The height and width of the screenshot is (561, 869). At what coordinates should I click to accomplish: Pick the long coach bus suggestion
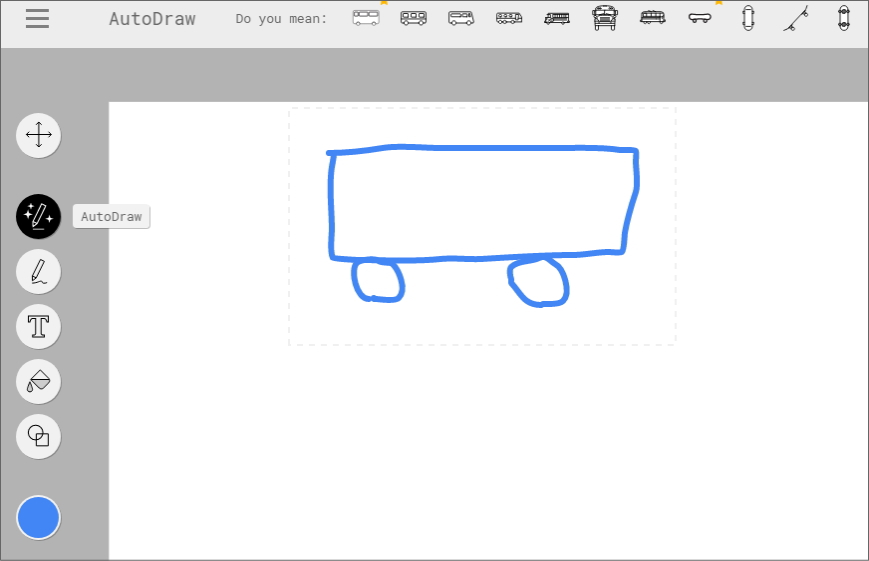click(509, 18)
